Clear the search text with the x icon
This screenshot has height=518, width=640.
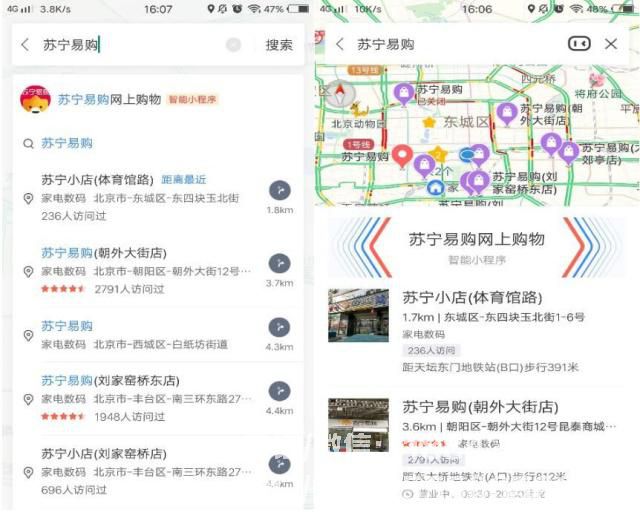pos(233,45)
